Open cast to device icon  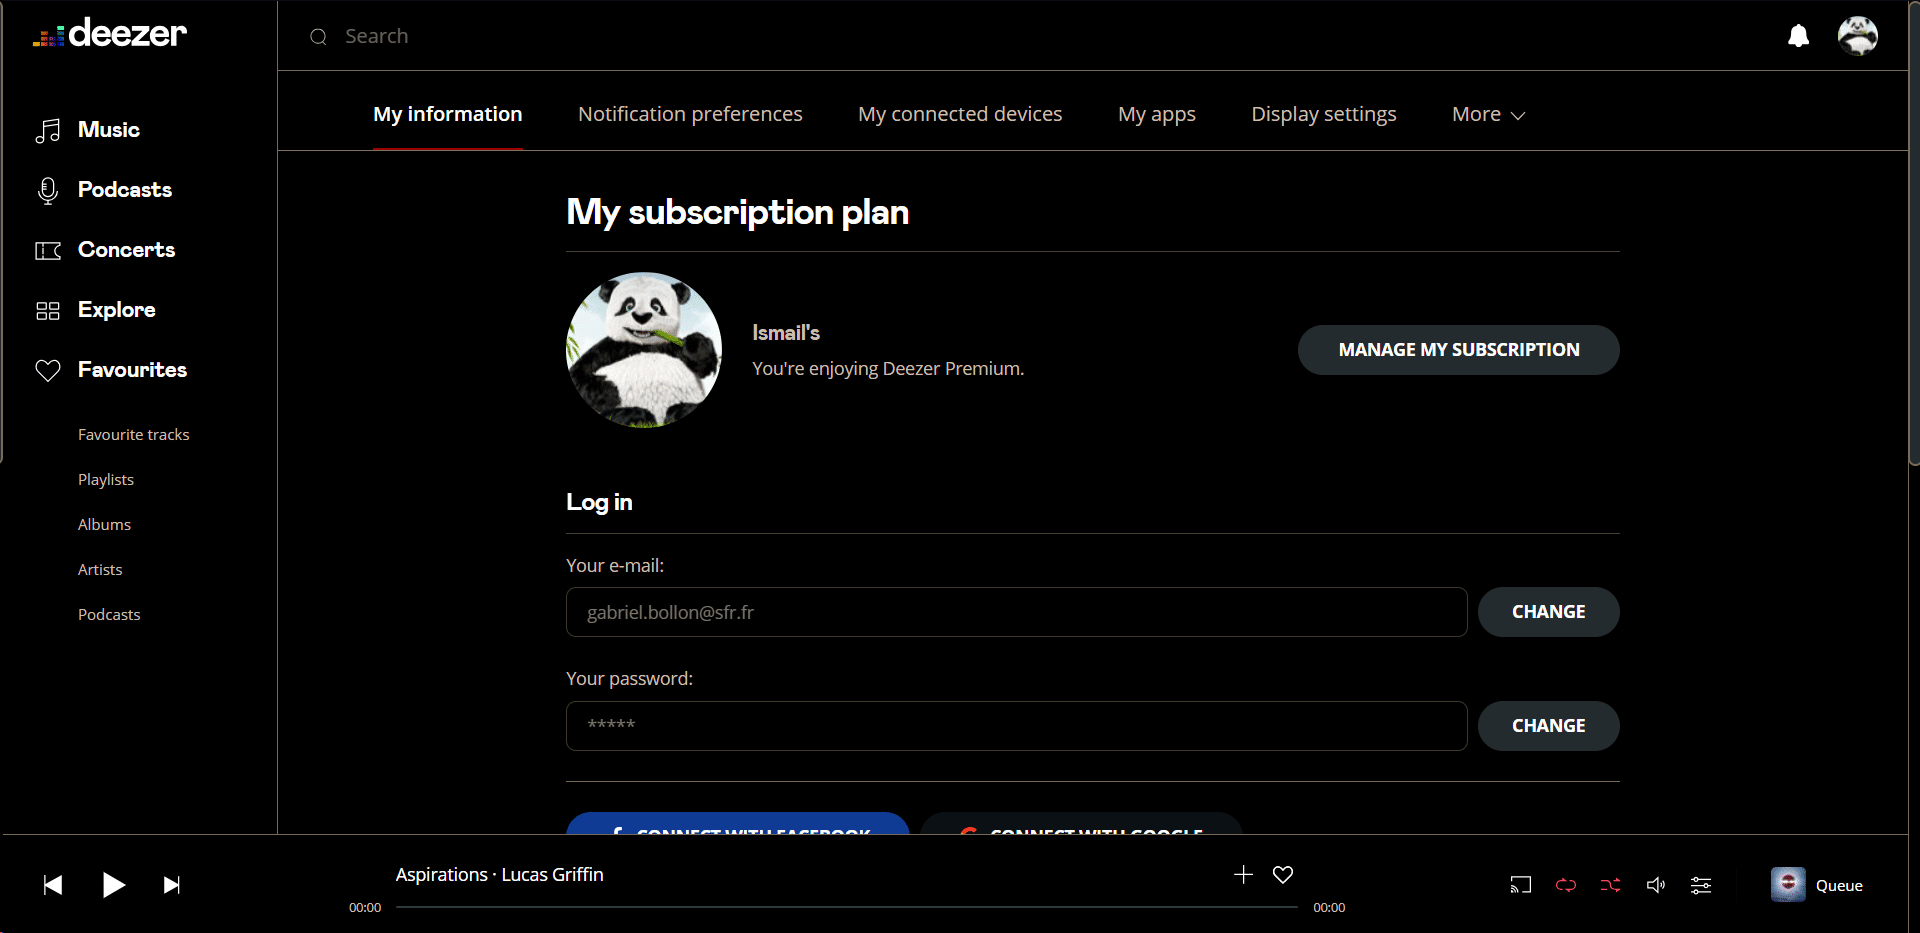pyautogui.click(x=1521, y=885)
